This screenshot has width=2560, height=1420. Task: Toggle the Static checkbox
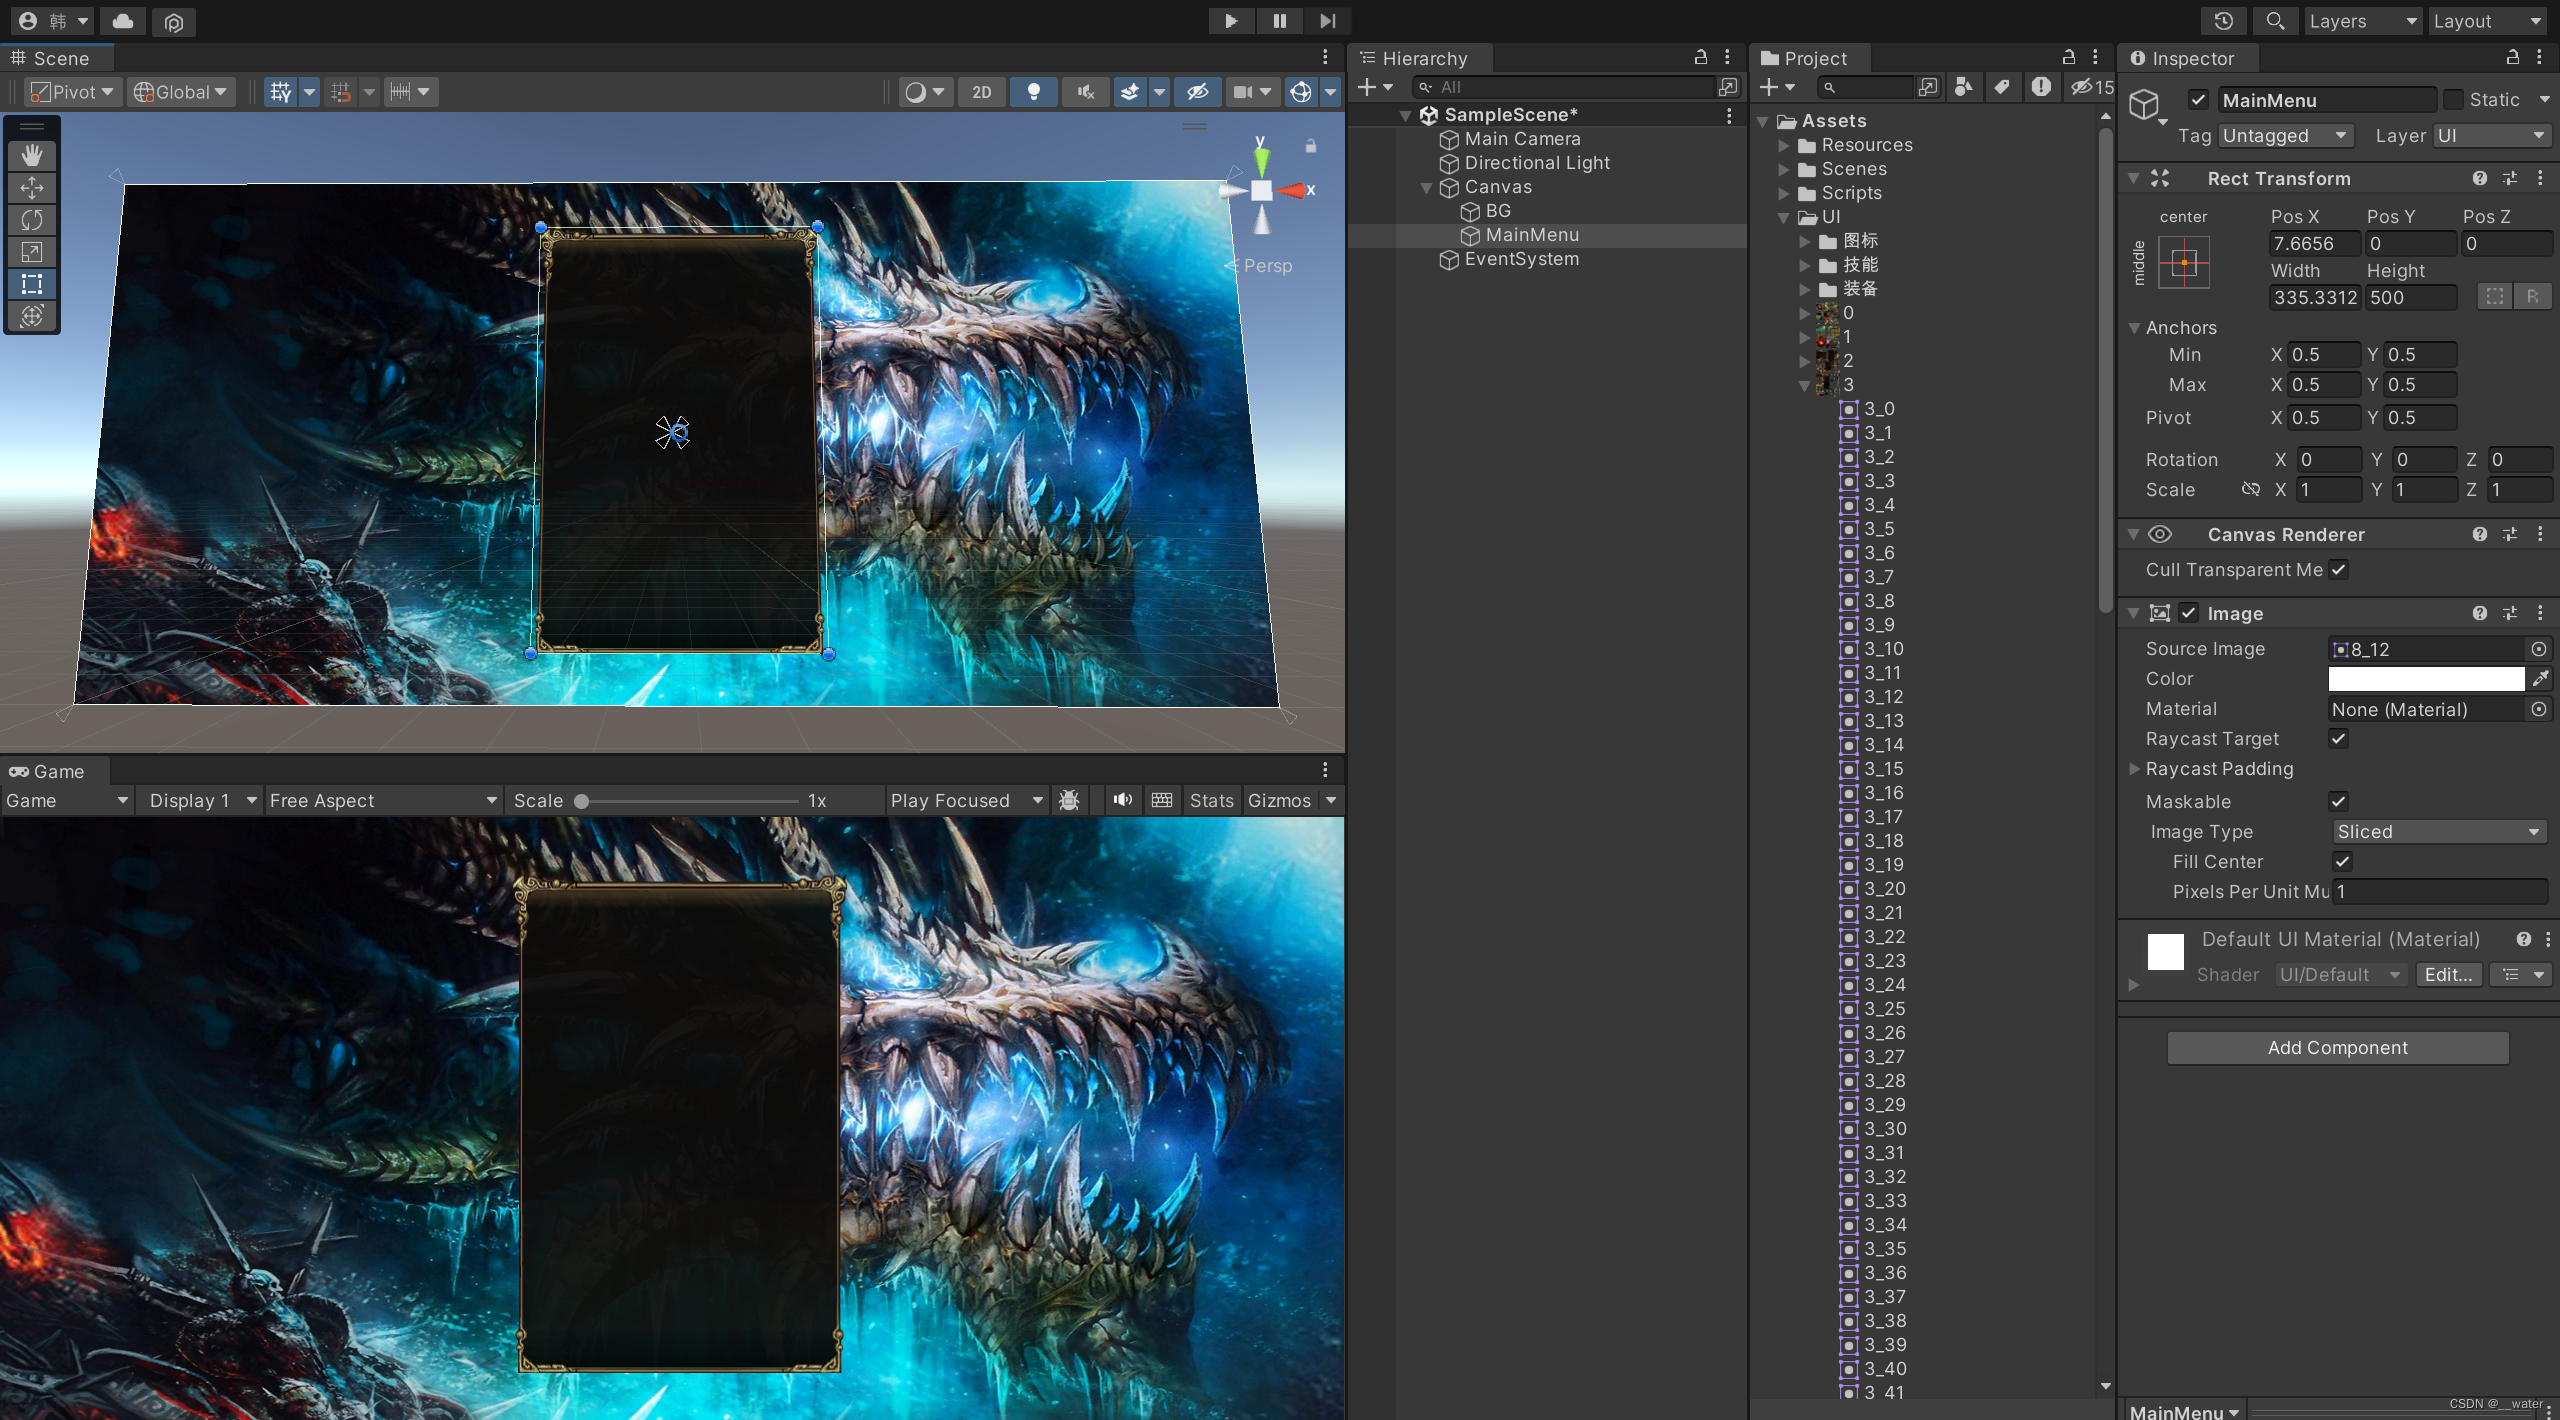click(2453, 99)
